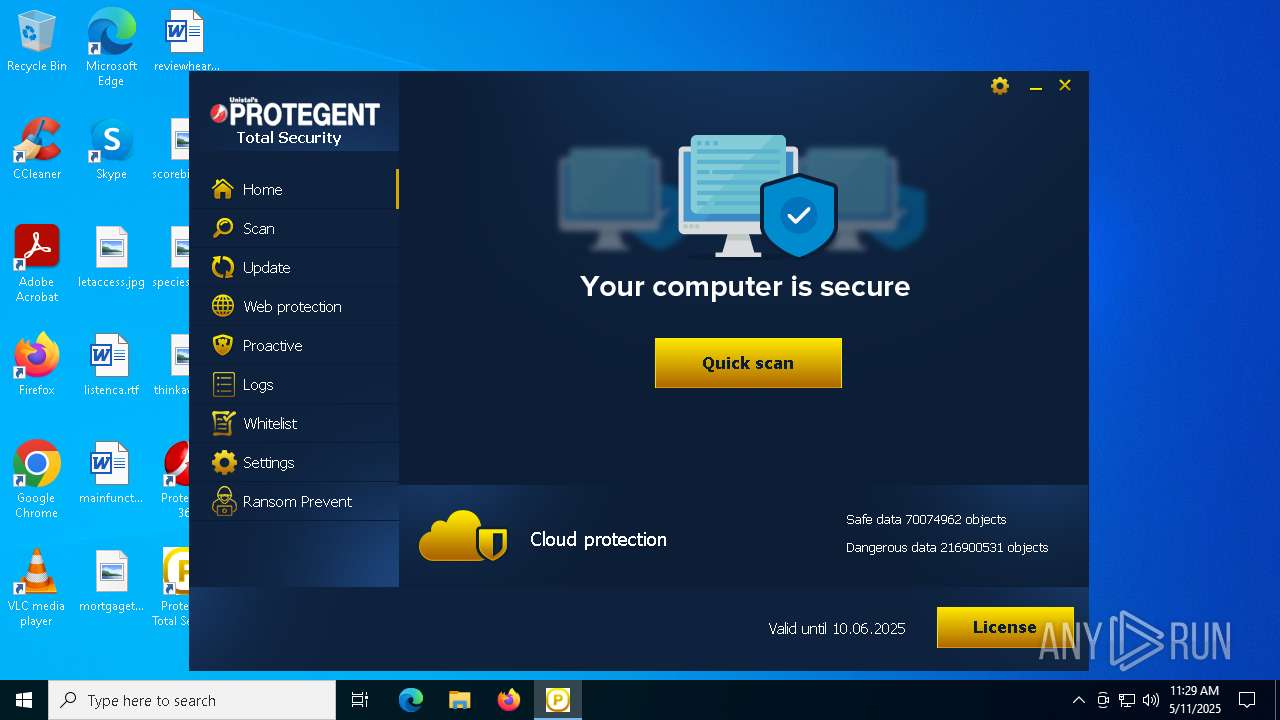Click the Whitelist scroll icon
1280x720 pixels.
click(223, 423)
